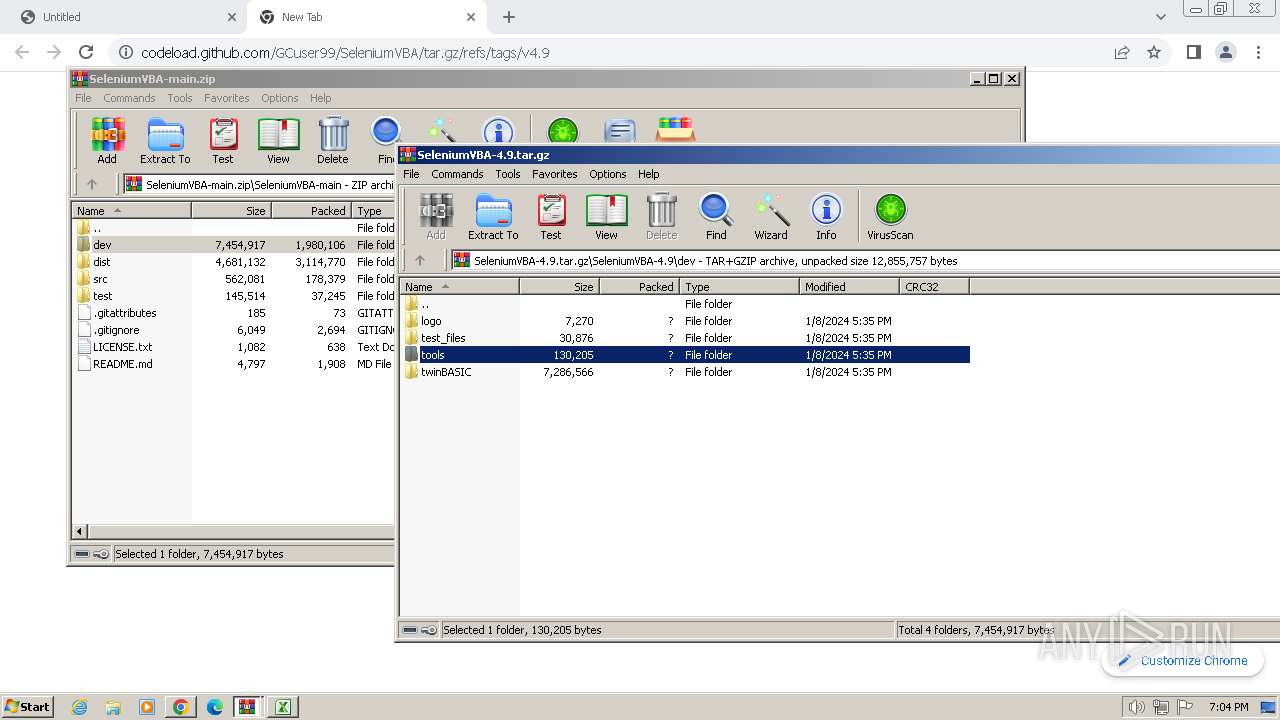Click the taskbar clock 7:04 PM

coord(1228,707)
